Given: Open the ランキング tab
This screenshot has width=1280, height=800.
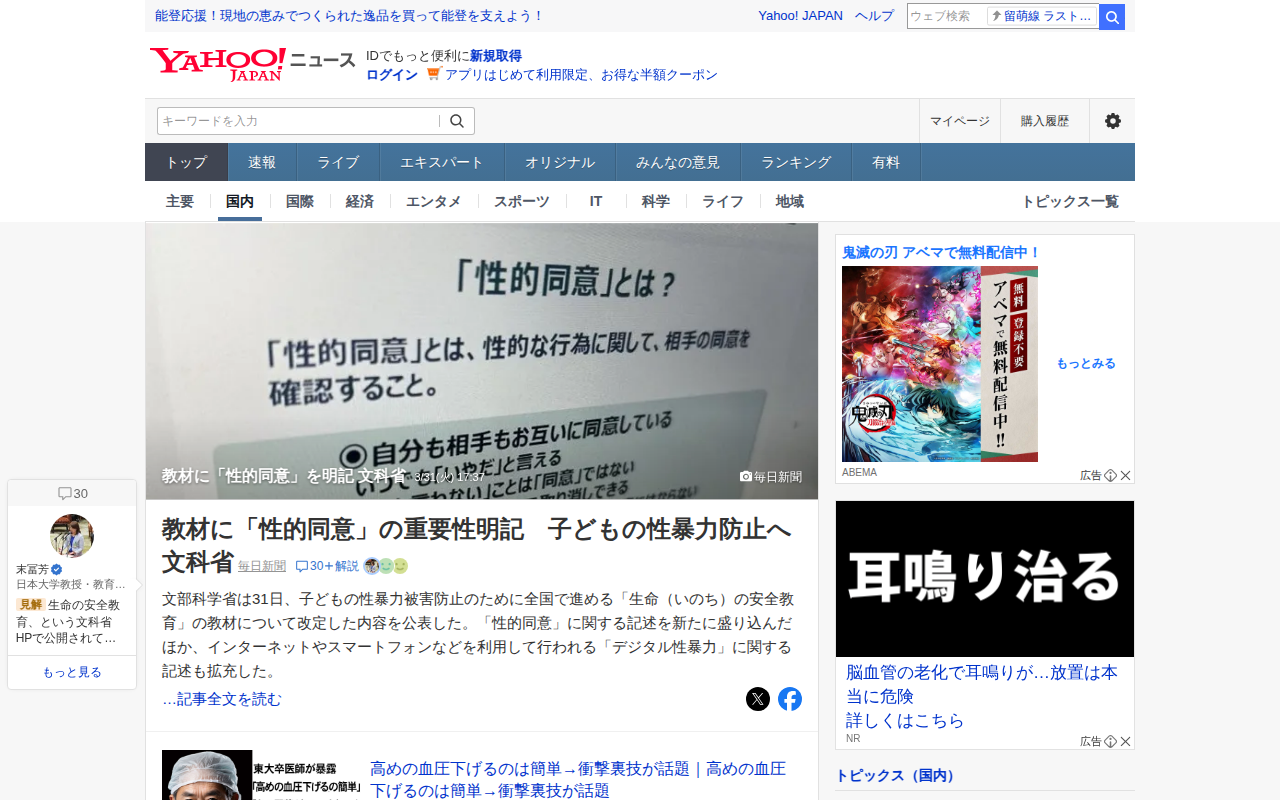Looking at the screenshot, I should (796, 162).
